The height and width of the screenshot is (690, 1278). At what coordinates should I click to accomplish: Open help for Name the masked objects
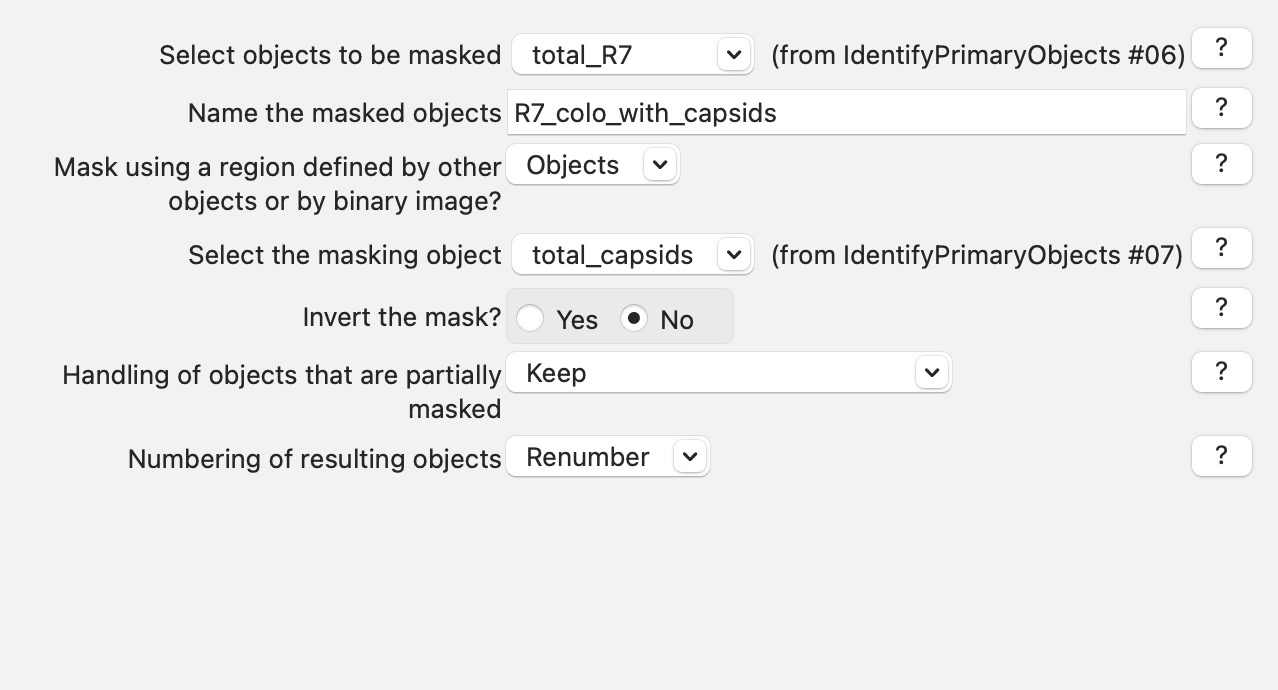click(1221, 108)
